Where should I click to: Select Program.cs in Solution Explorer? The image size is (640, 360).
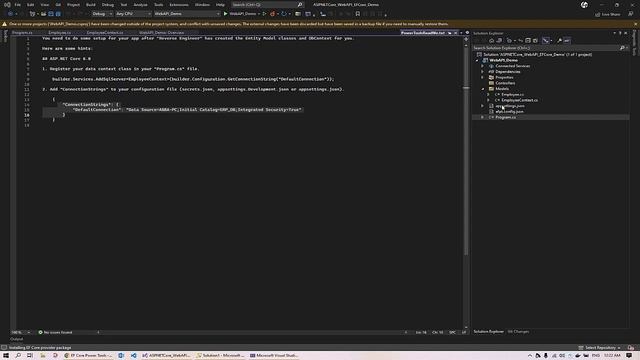(x=505, y=118)
